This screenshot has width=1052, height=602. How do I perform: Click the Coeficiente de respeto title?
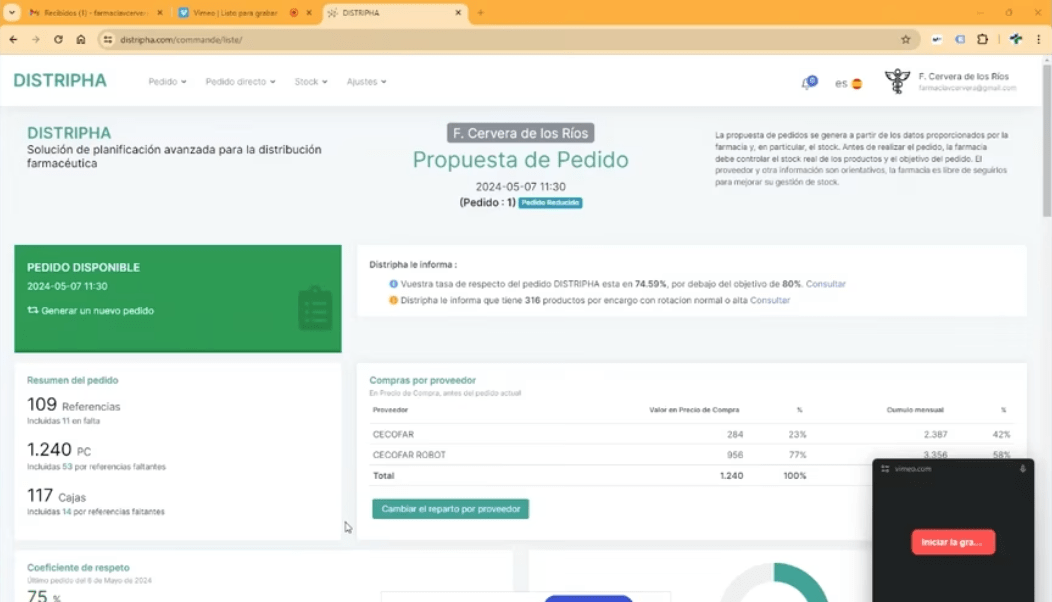click(x=78, y=567)
